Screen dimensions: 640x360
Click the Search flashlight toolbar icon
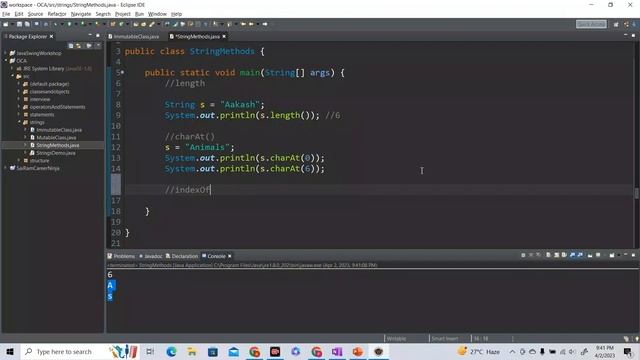click(151, 24)
